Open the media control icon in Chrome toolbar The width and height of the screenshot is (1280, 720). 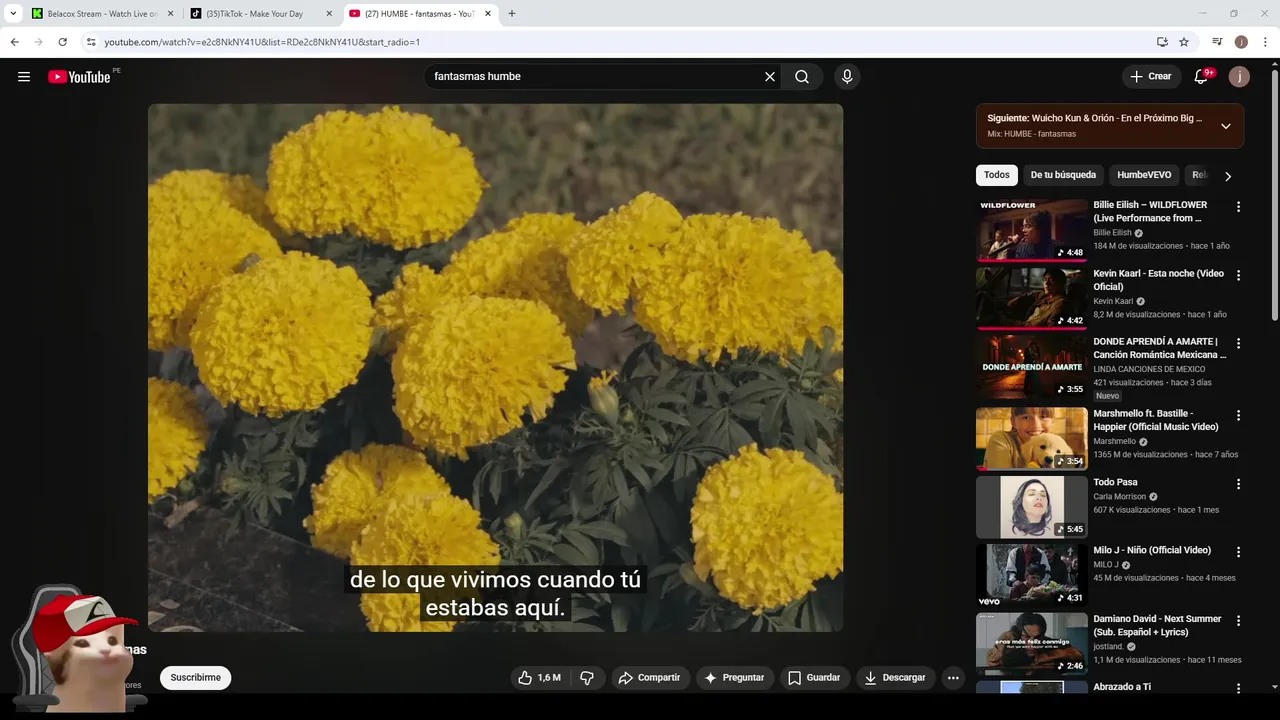[1217, 42]
